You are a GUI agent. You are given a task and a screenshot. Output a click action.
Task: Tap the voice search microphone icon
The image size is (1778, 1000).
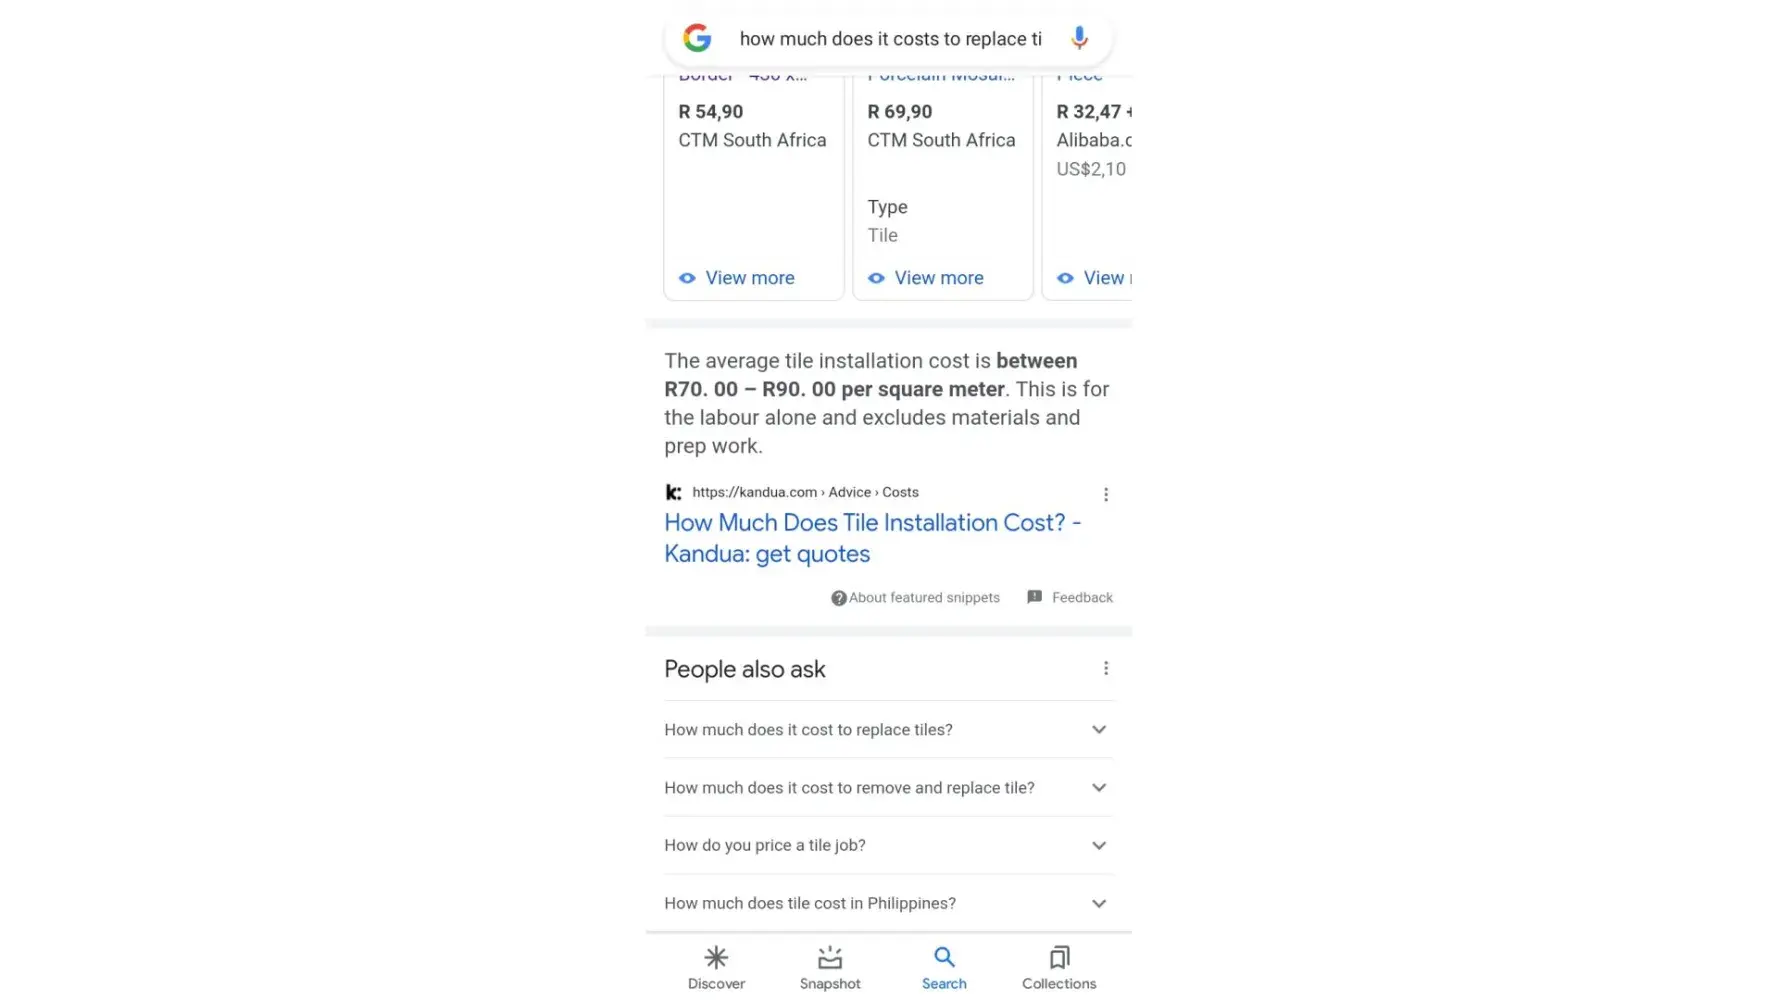[x=1079, y=38]
